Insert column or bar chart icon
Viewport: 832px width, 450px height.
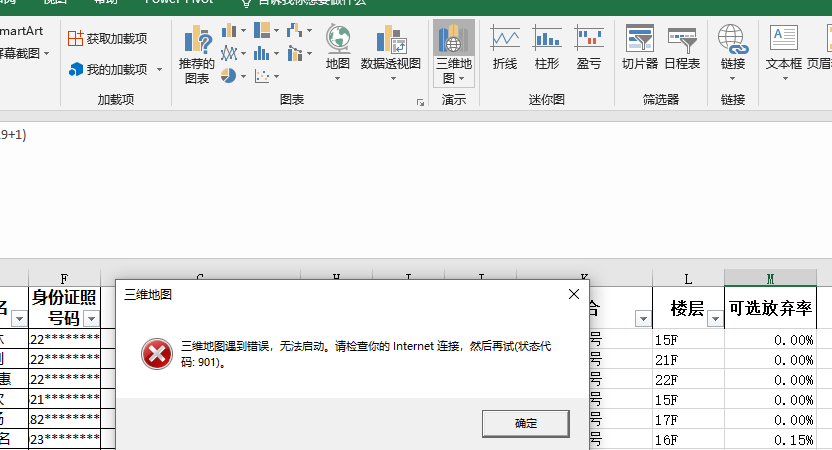pos(229,30)
